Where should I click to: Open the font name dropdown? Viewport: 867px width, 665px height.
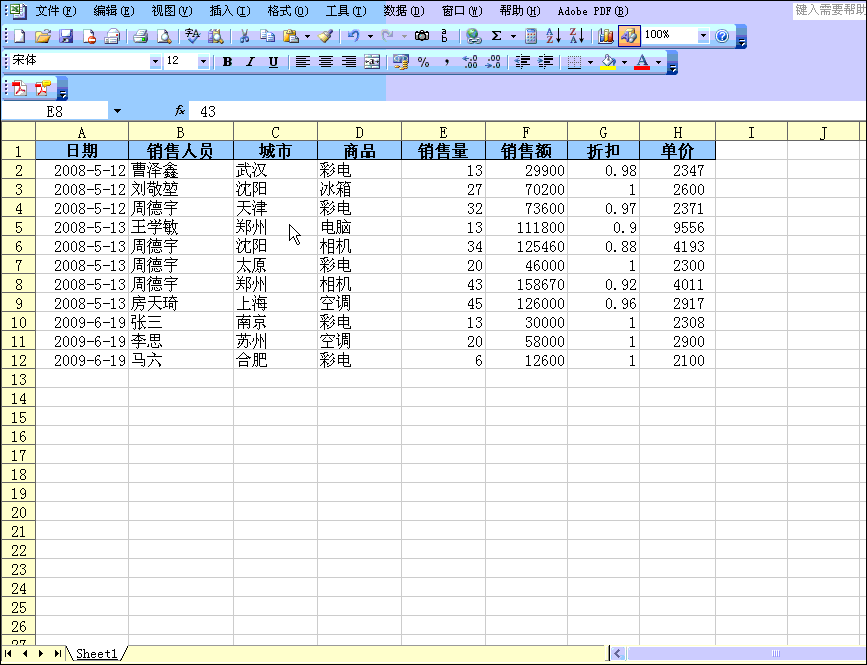coord(156,61)
